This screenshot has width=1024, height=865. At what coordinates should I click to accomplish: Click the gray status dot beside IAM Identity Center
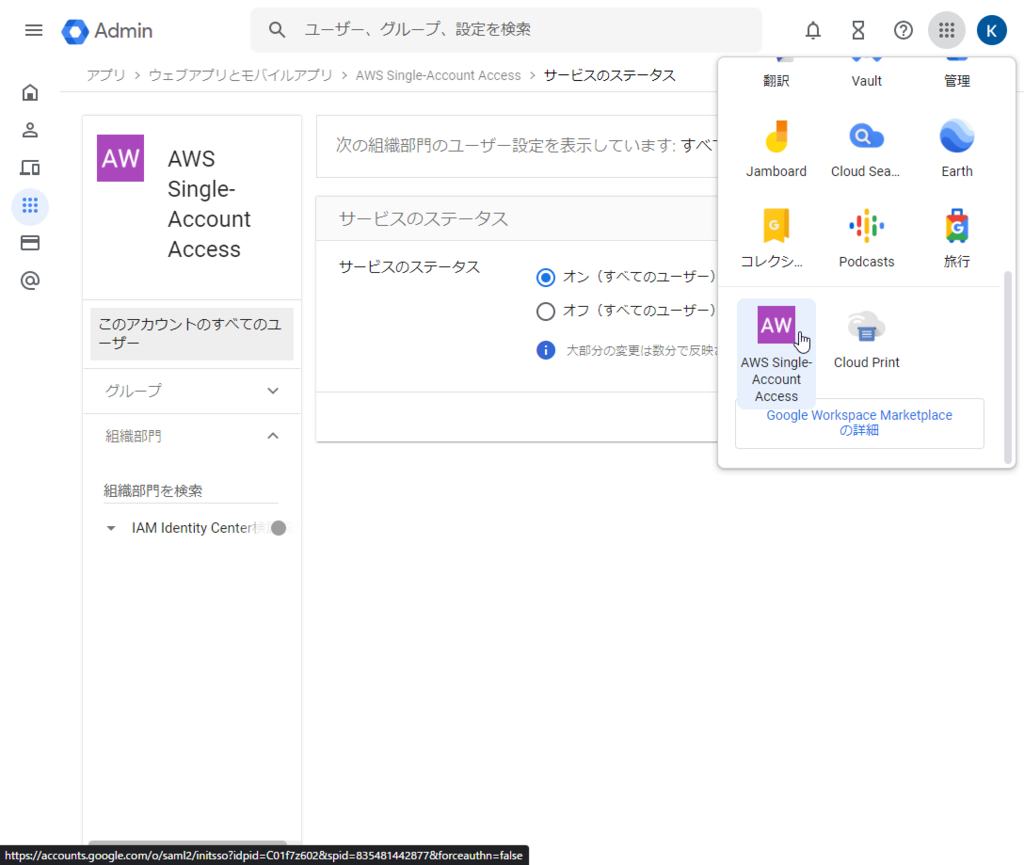point(279,528)
